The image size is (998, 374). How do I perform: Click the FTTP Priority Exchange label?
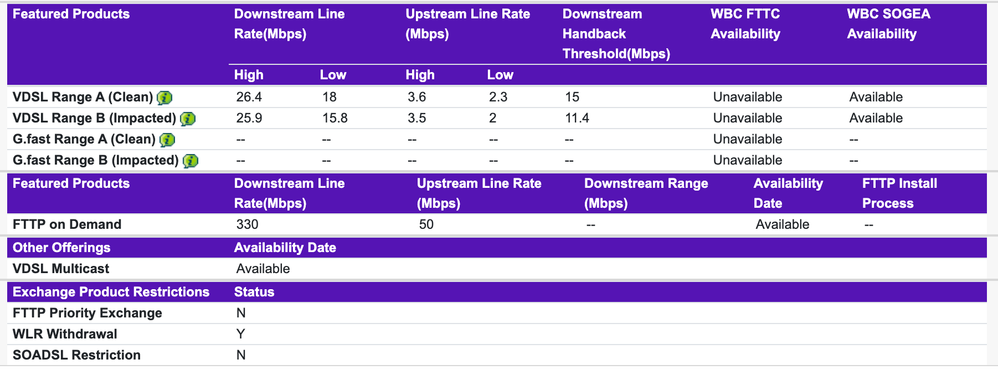tap(87, 313)
